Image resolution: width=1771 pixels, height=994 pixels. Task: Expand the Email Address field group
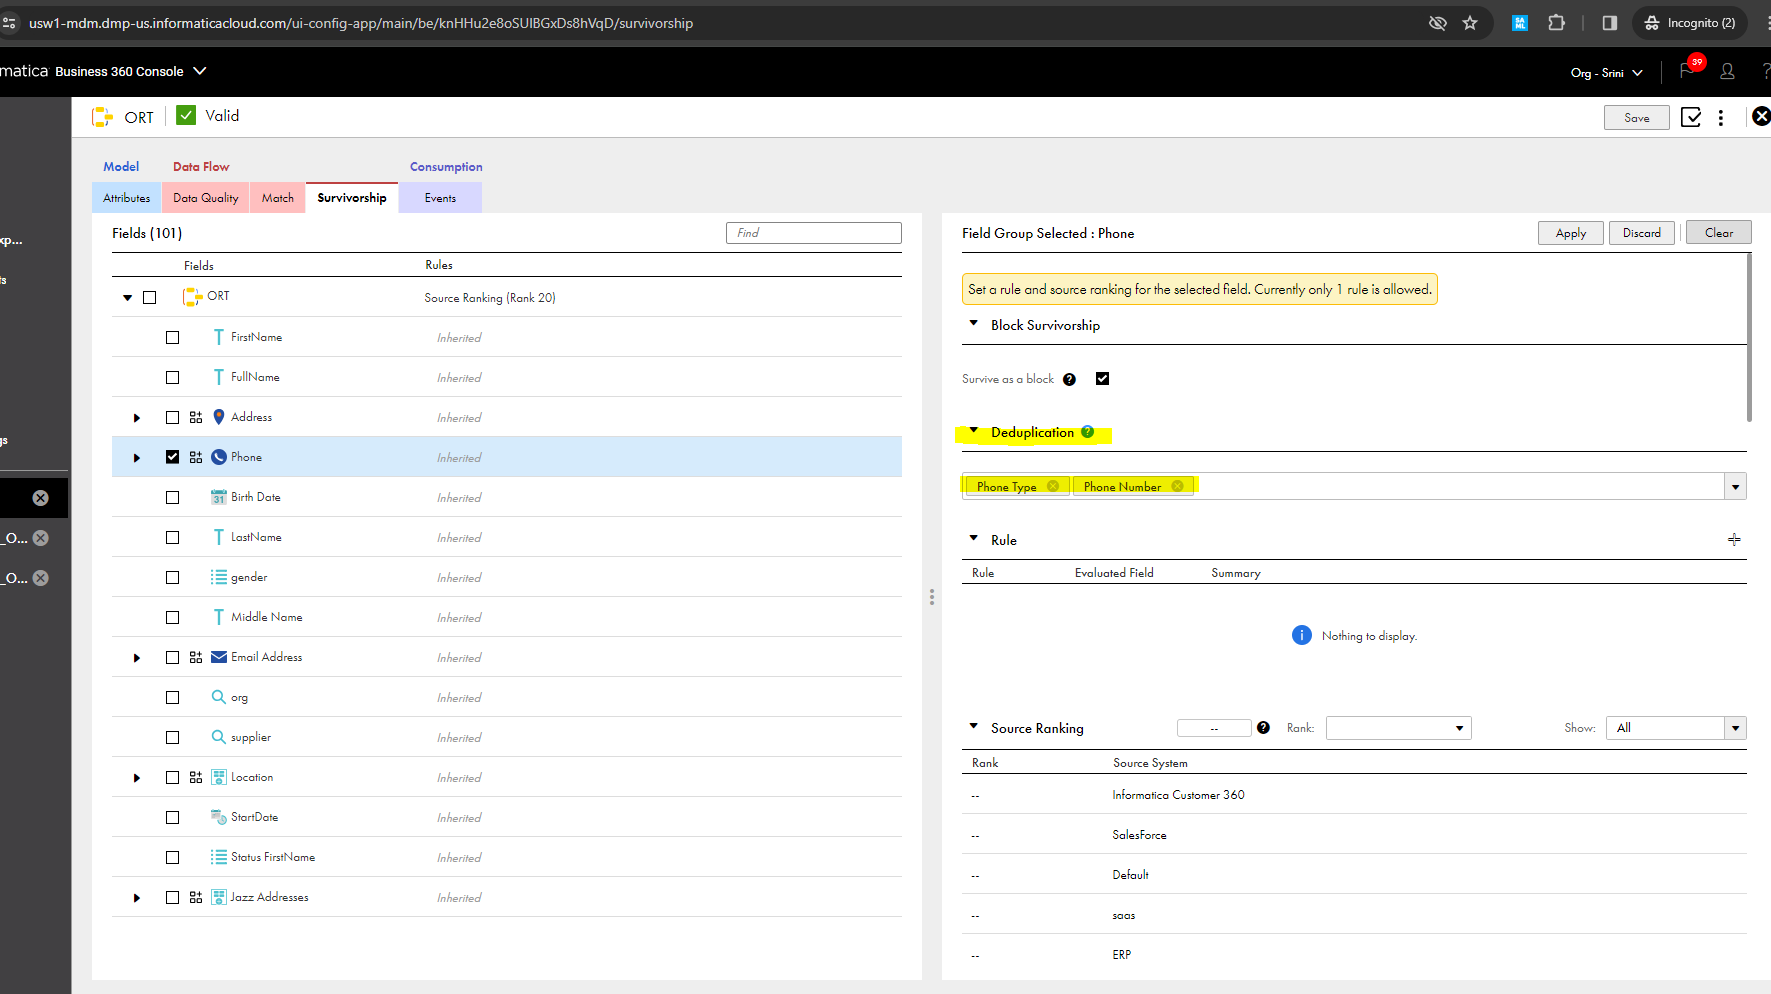tap(137, 658)
